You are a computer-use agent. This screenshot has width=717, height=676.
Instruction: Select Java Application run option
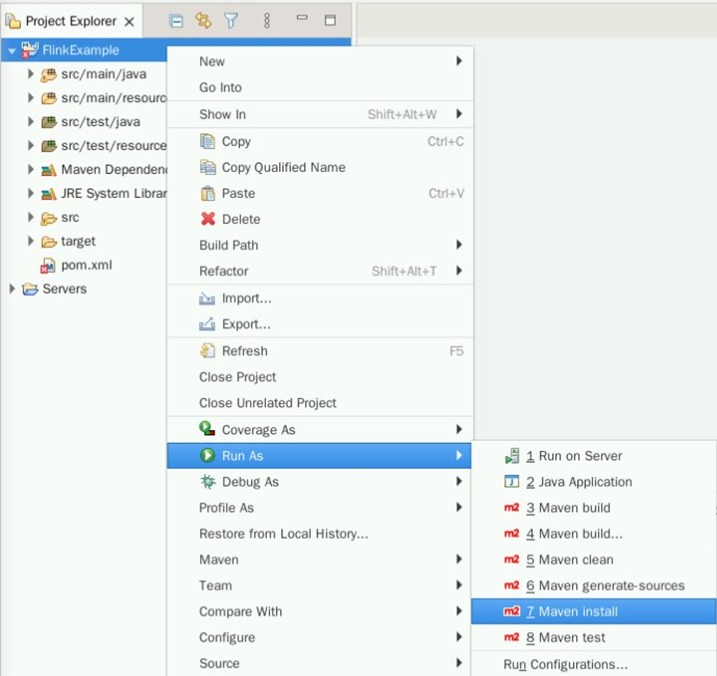point(584,481)
